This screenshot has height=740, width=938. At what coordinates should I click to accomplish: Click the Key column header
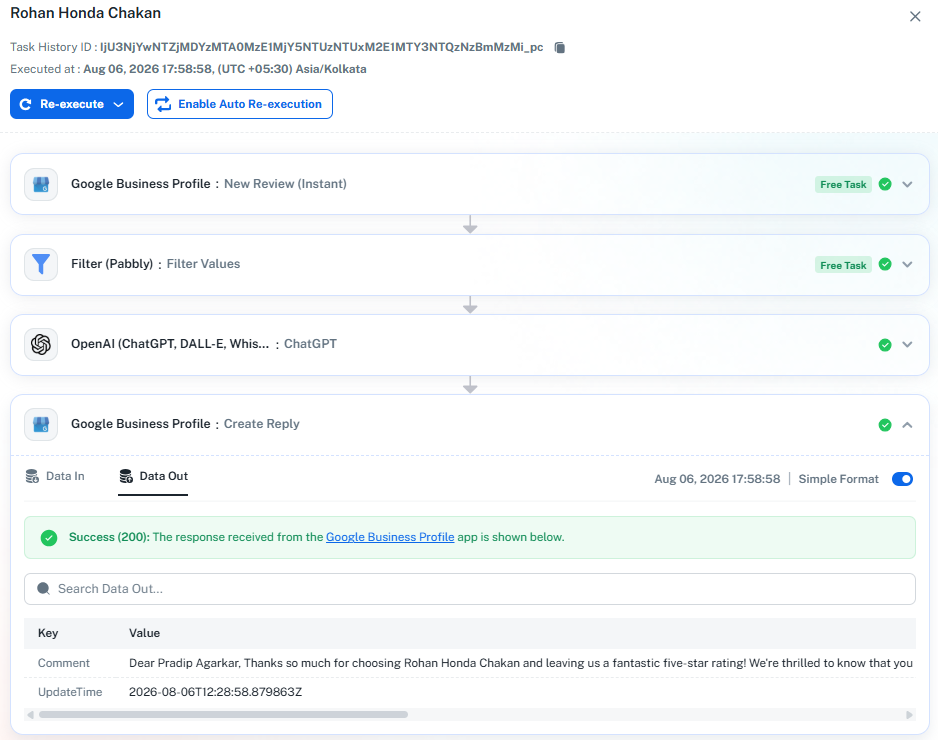click(x=48, y=633)
